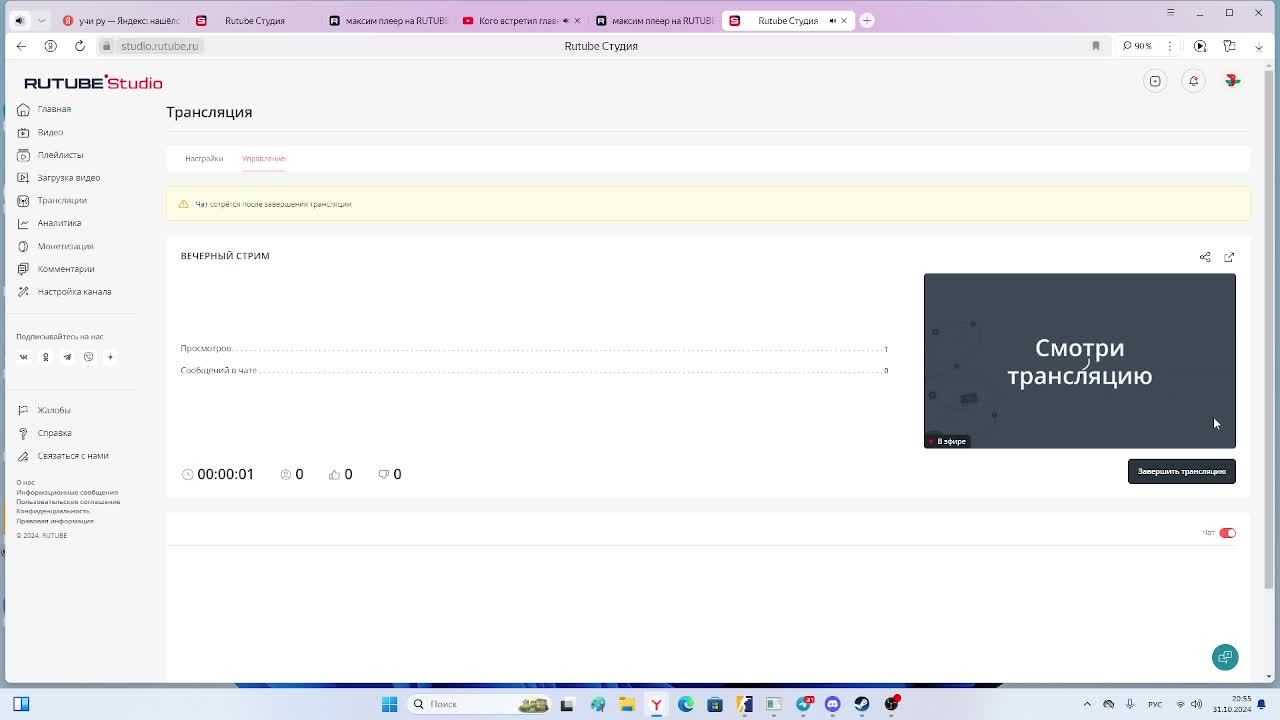
Task: Click the ВЕЧЕРНИЙ СТРИМ title
Action: click(x=225, y=256)
